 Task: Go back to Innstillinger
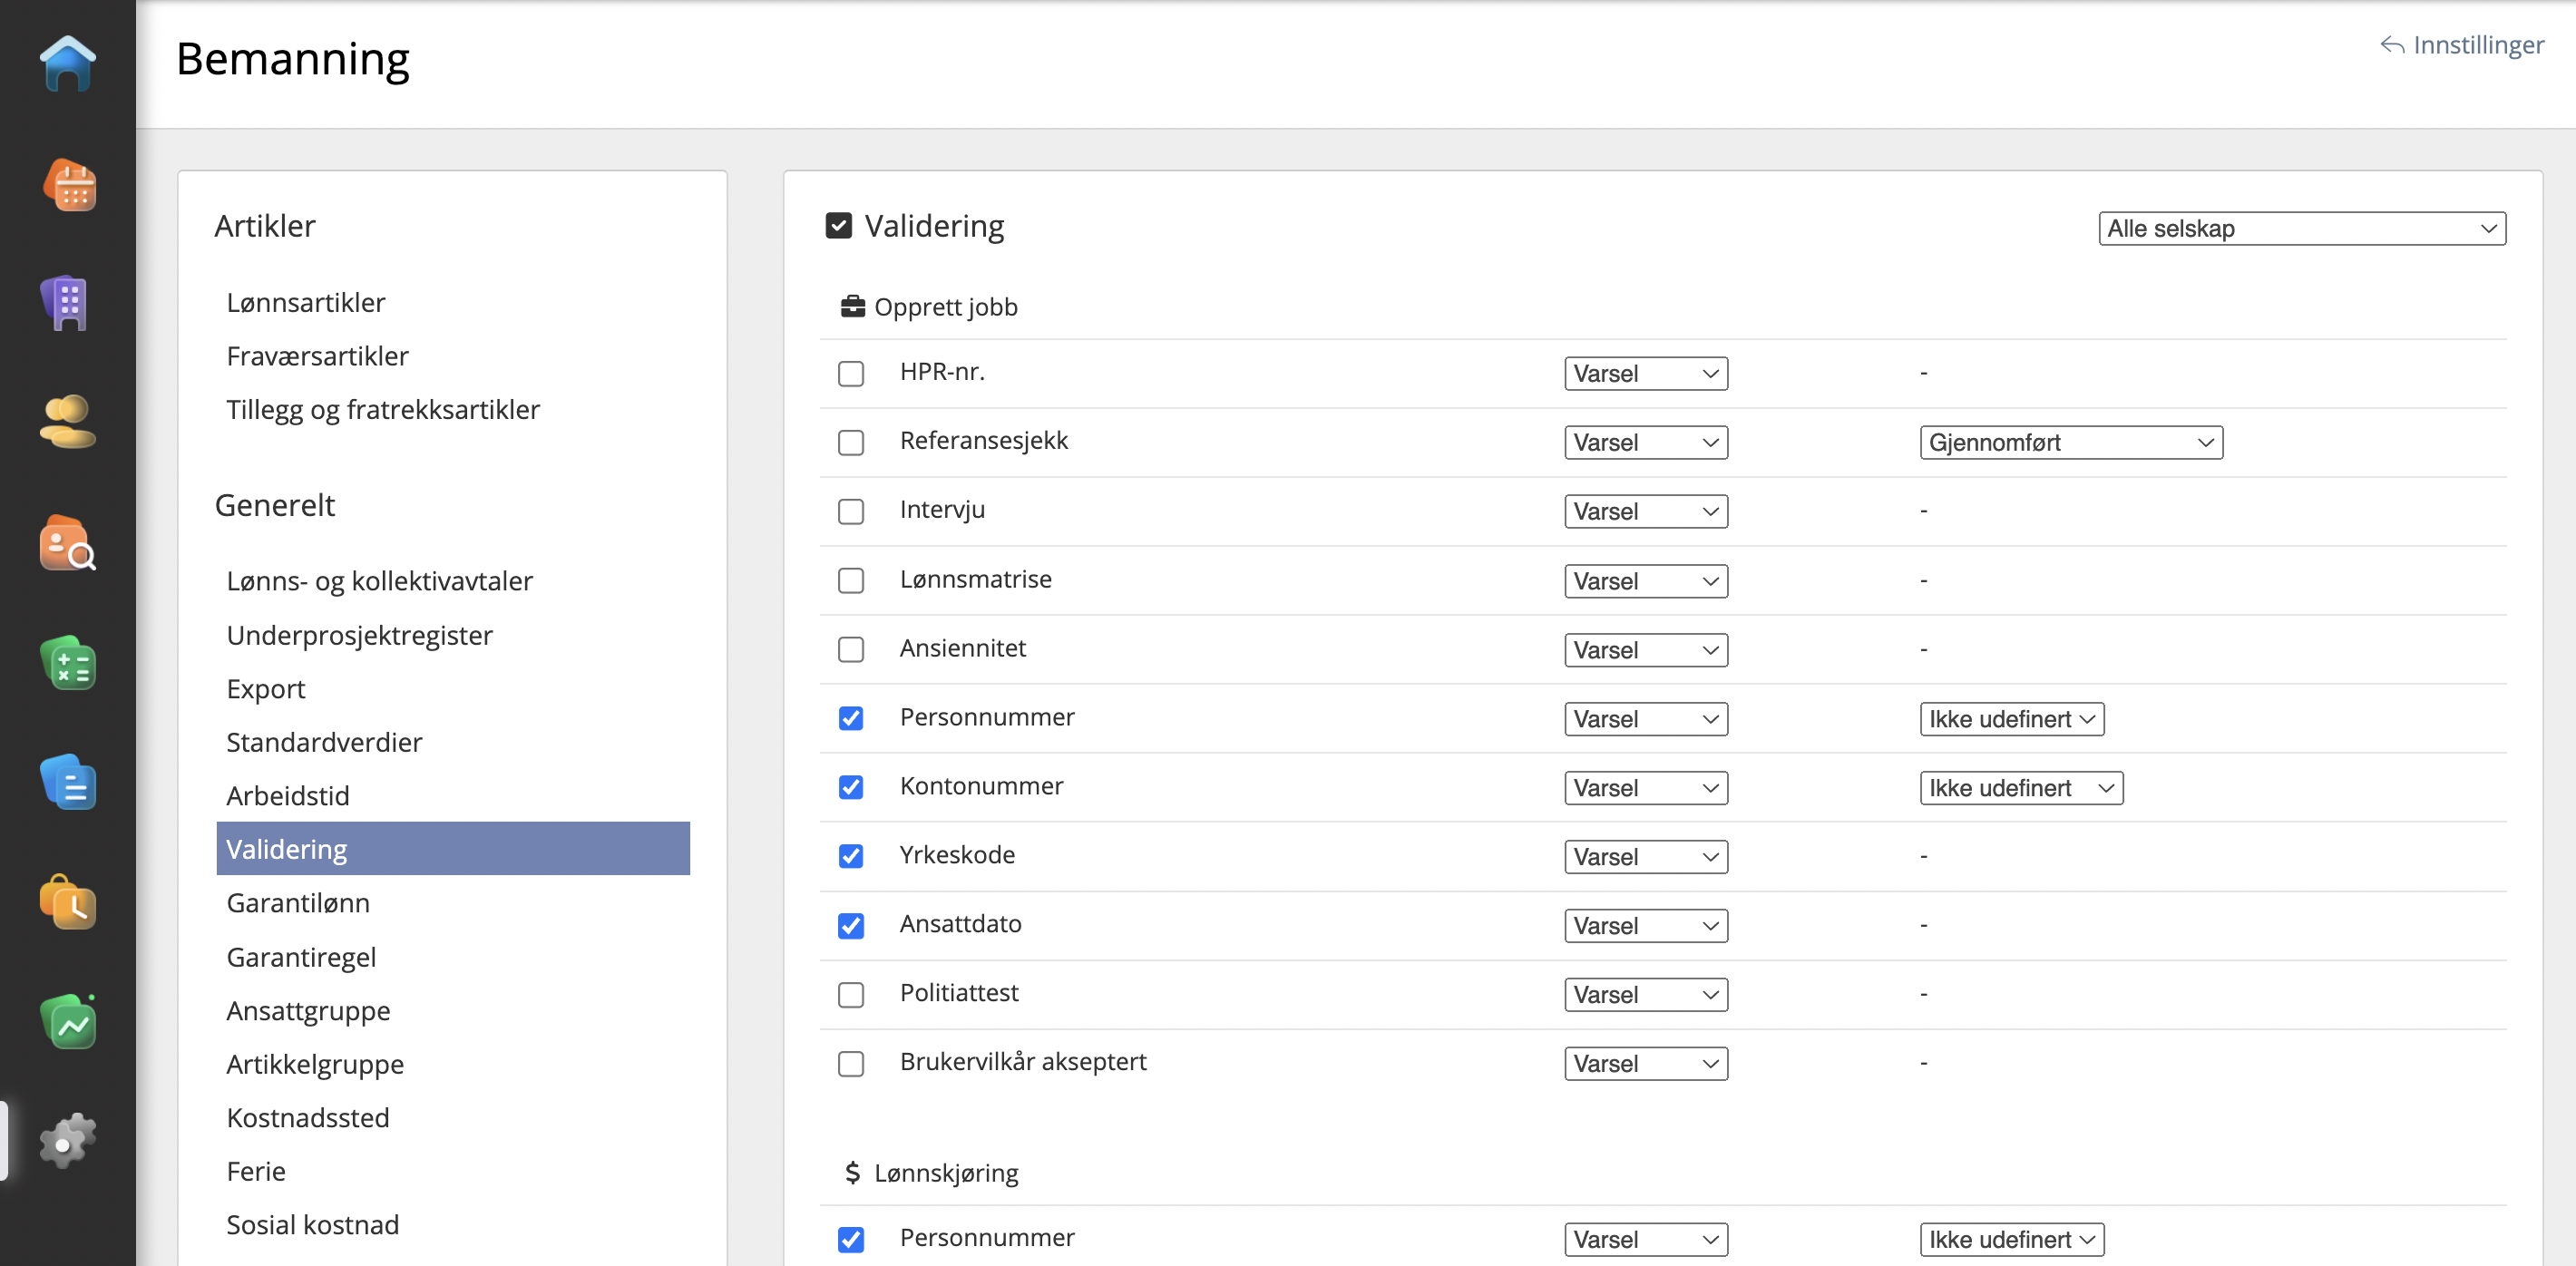point(2461,45)
